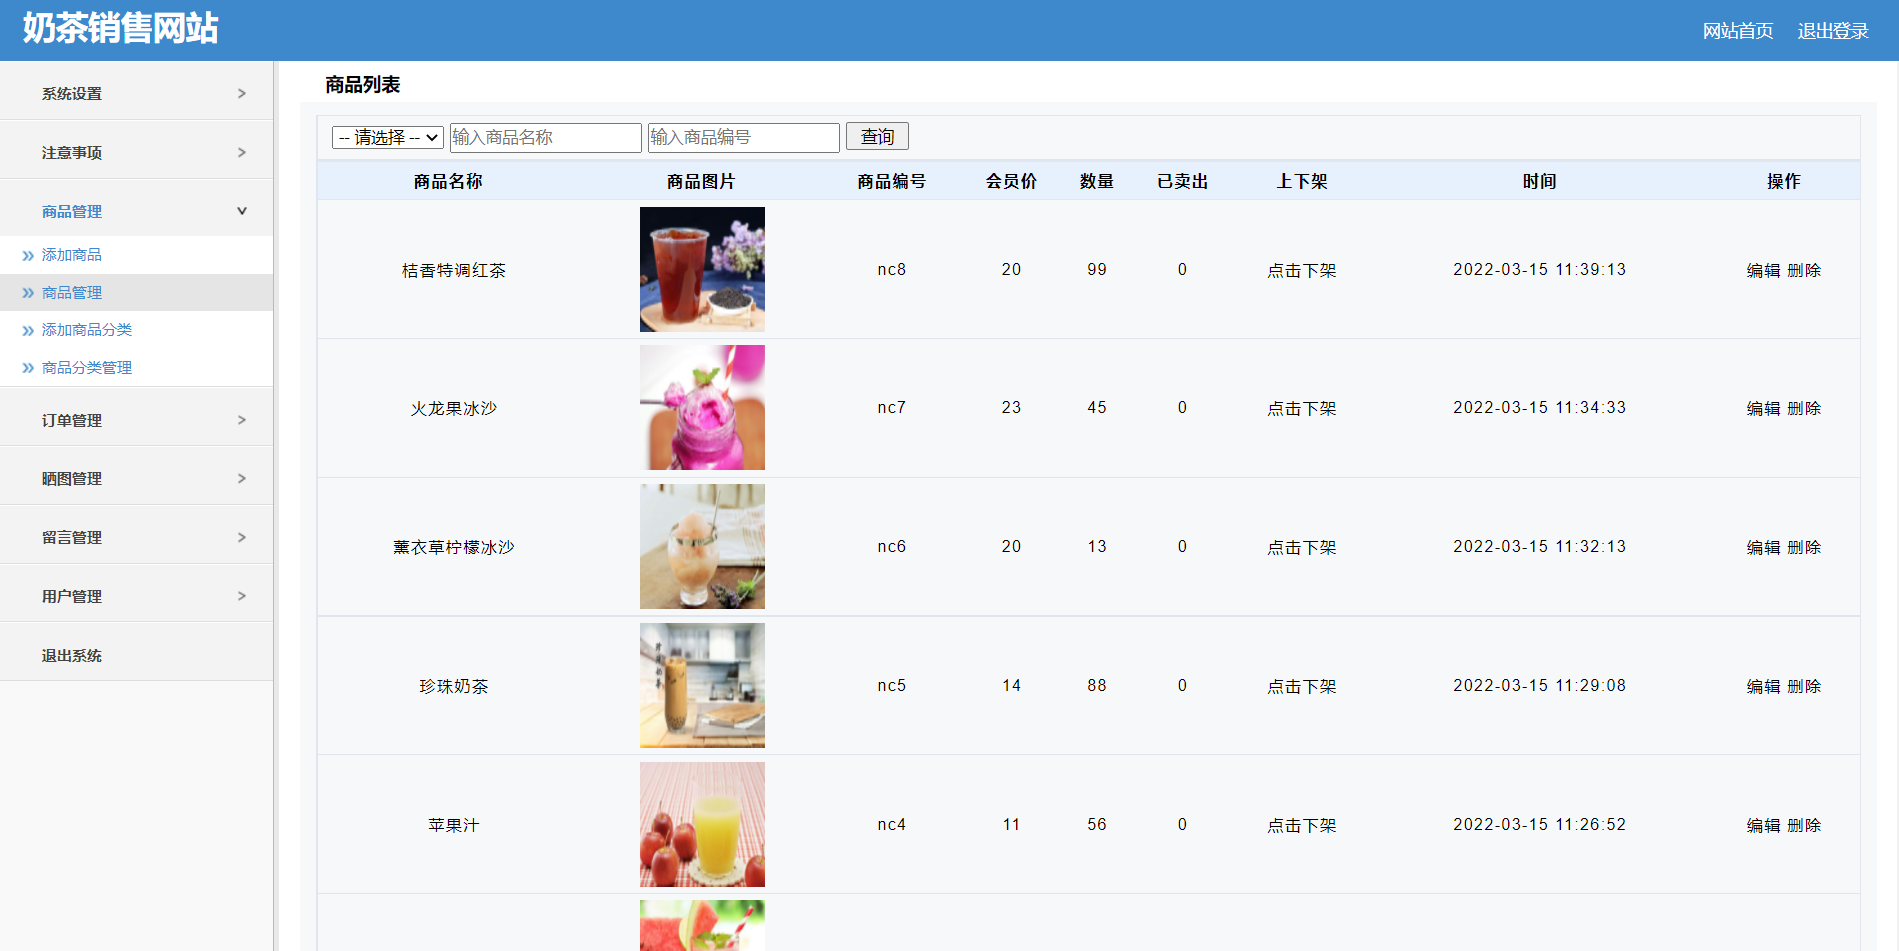Edit the 火龙果冰沙 product

1763,408
